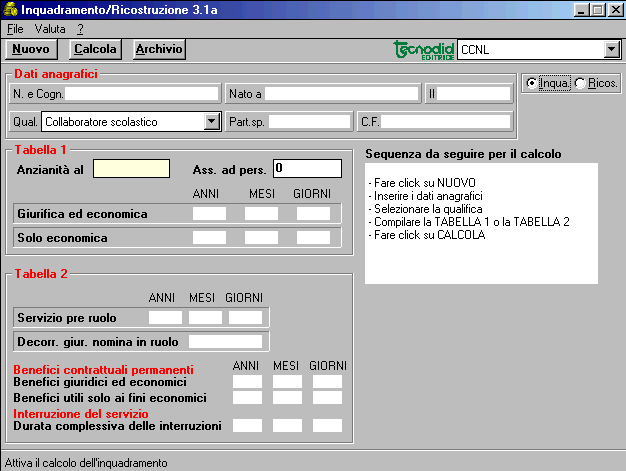Click the yellow Anzianità al field

point(131,168)
